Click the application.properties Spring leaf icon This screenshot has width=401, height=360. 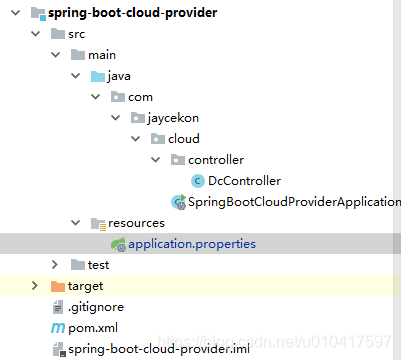point(118,244)
